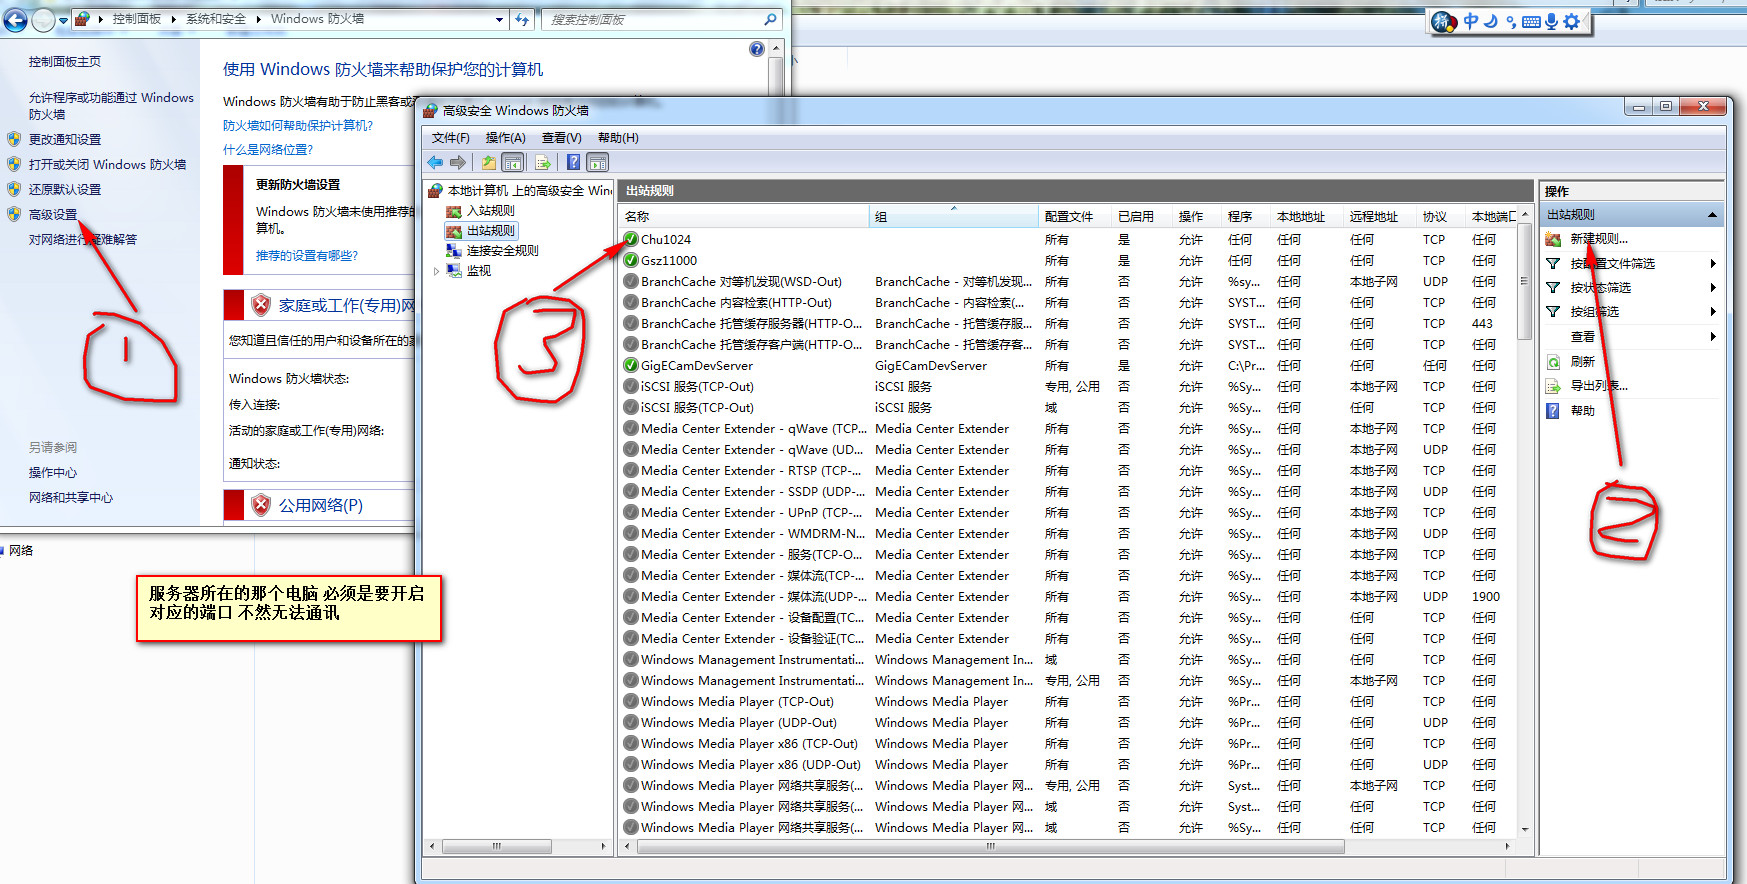The width and height of the screenshot is (1747, 884).
Task: Click 推荐的设置有哪些? link
Action: (307, 256)
